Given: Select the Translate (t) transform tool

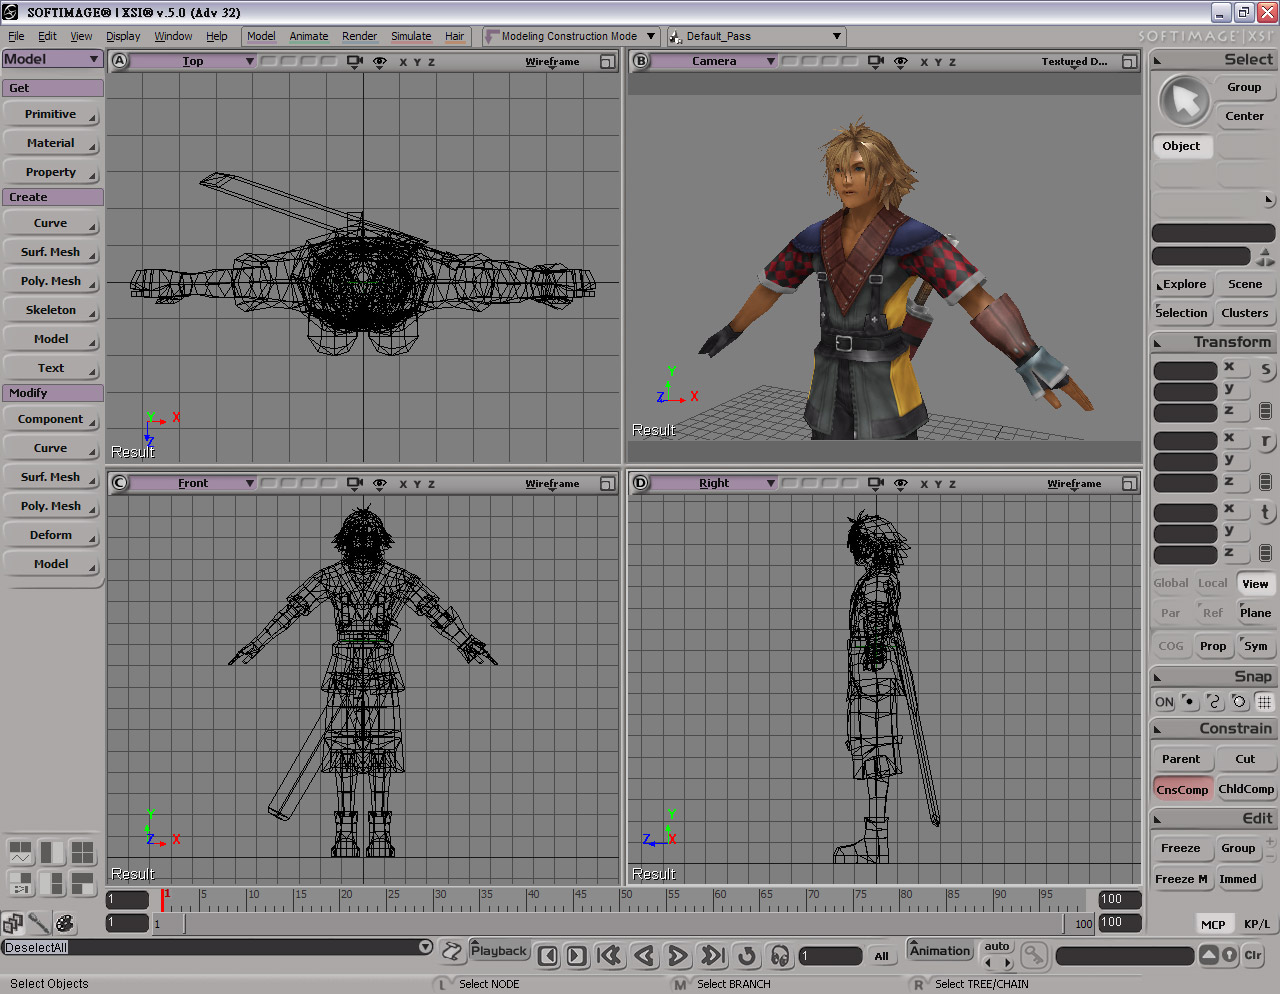Looking at the screenshot, I should [x=1265, y=512].
